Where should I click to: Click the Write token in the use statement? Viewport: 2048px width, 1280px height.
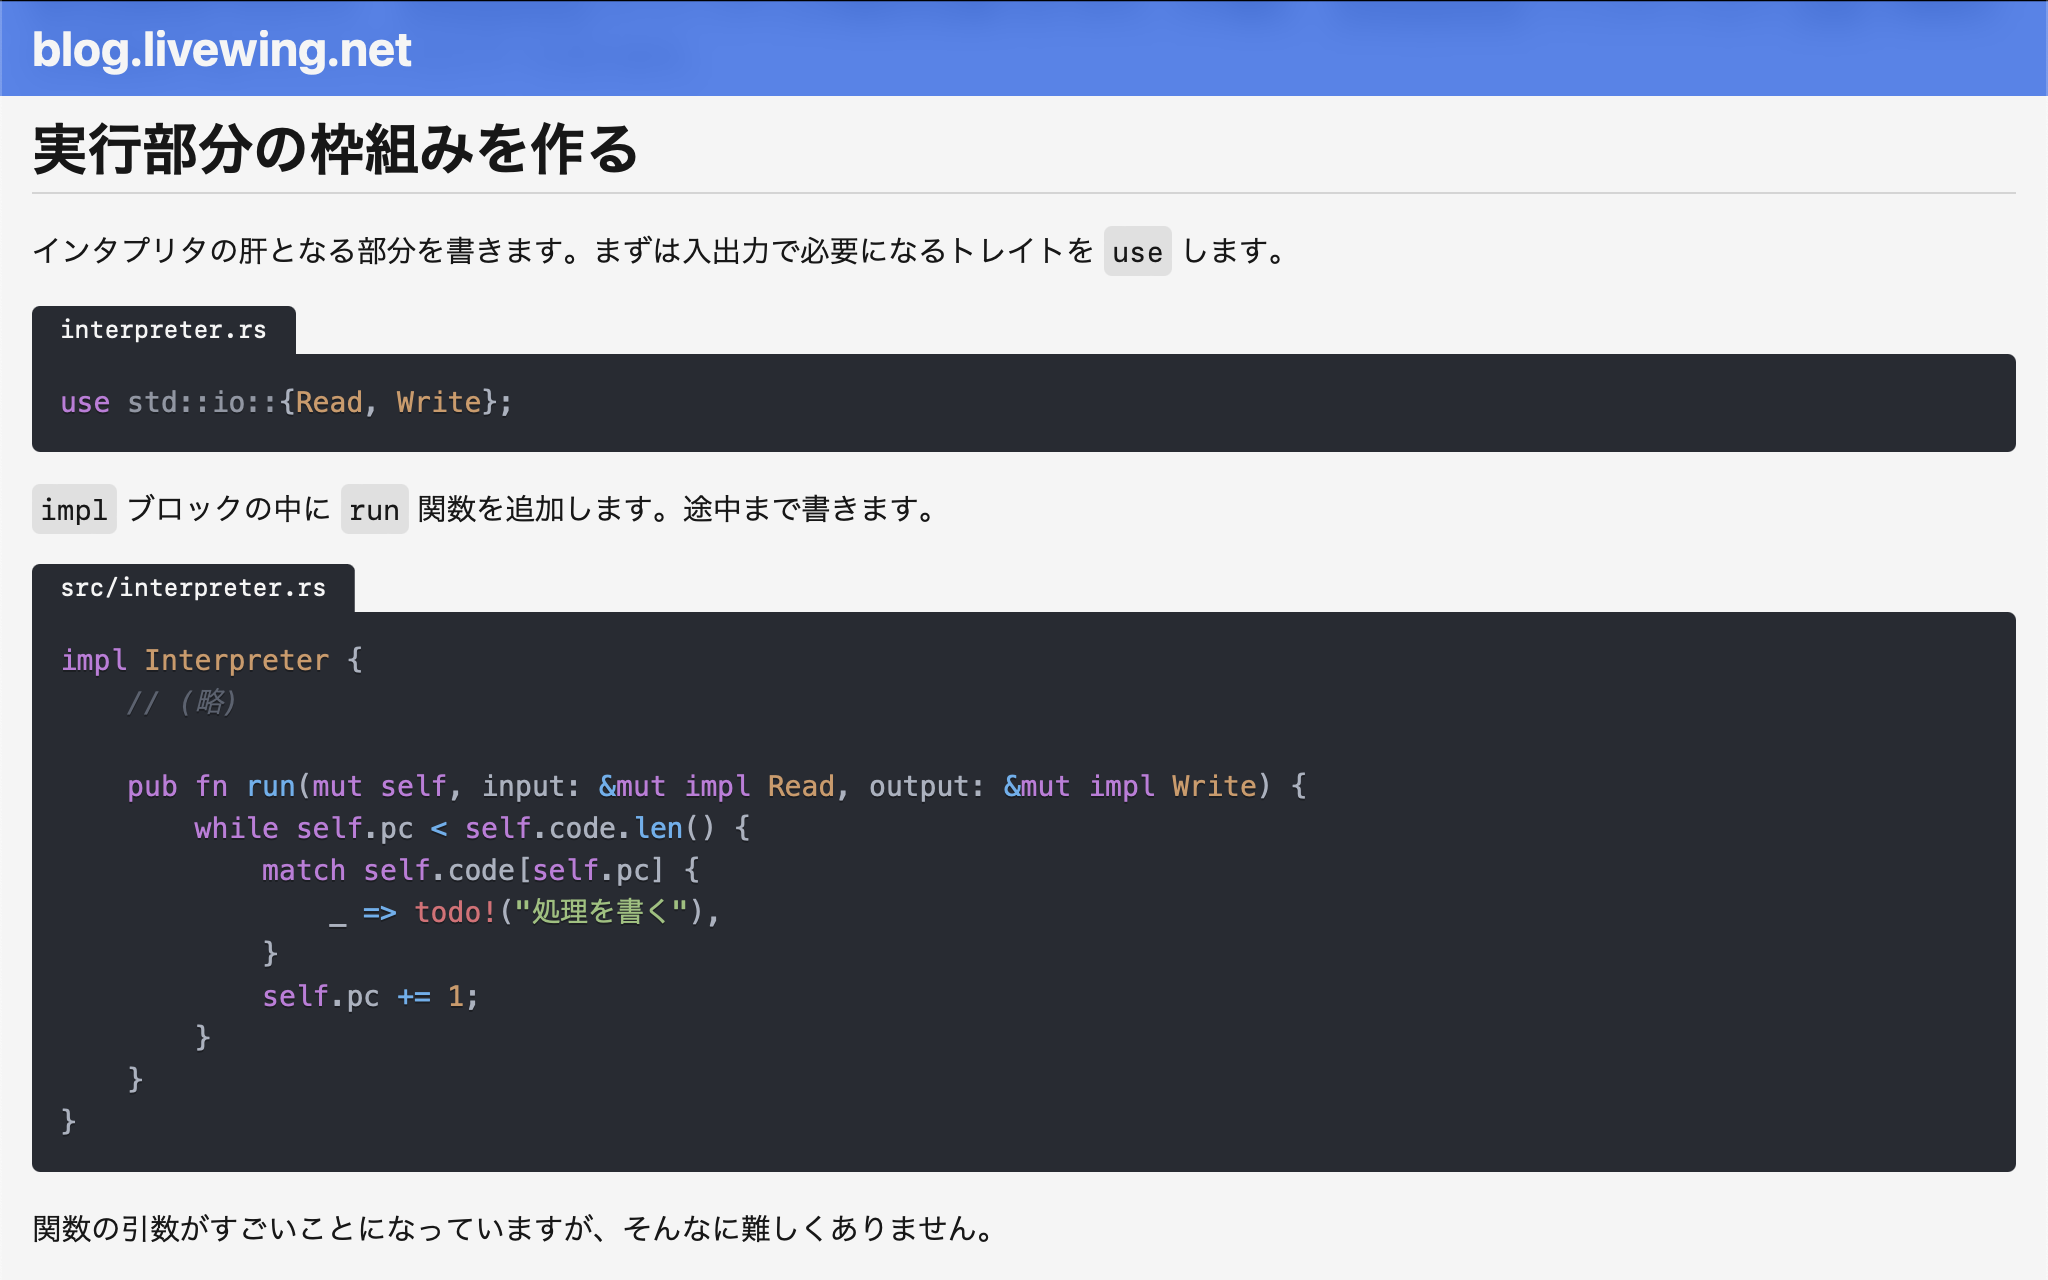point(436,401)
